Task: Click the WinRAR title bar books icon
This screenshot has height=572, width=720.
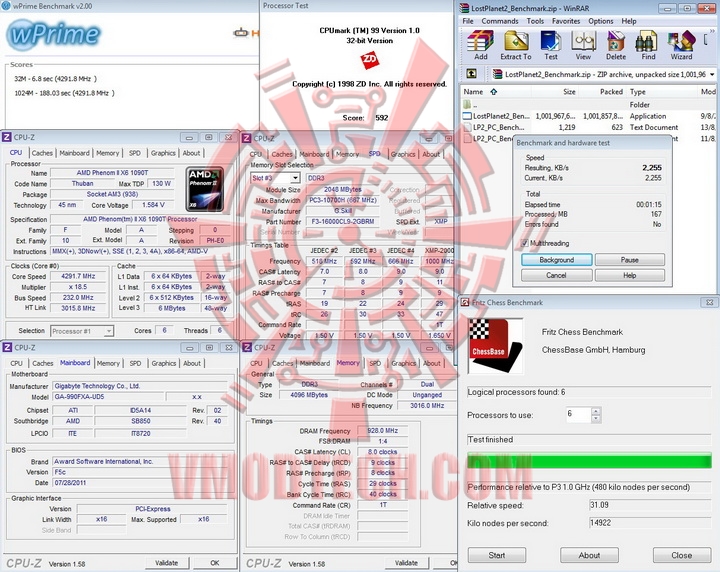Action: tap(465, 8)
